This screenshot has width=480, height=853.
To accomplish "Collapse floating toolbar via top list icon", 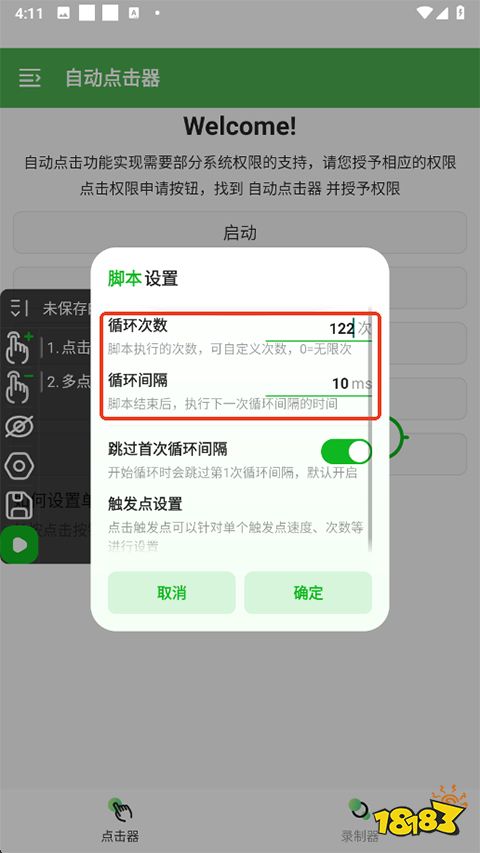I will tap(19, 308).
